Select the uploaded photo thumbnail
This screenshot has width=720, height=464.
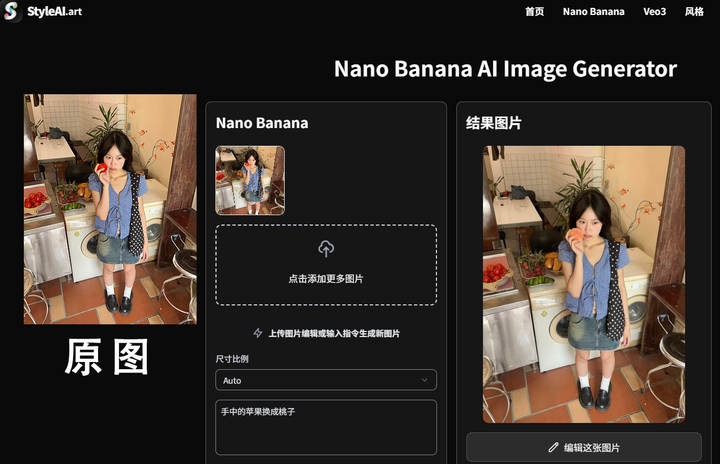[x=250, y=181]
